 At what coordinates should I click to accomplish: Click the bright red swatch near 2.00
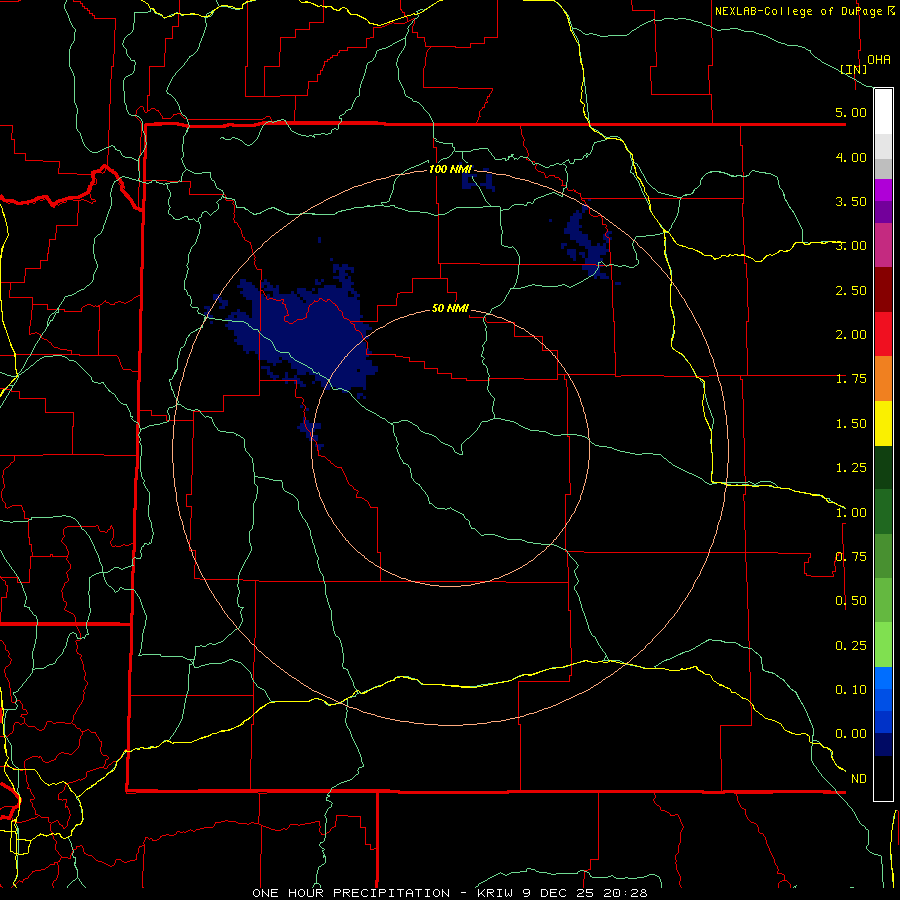883,334
